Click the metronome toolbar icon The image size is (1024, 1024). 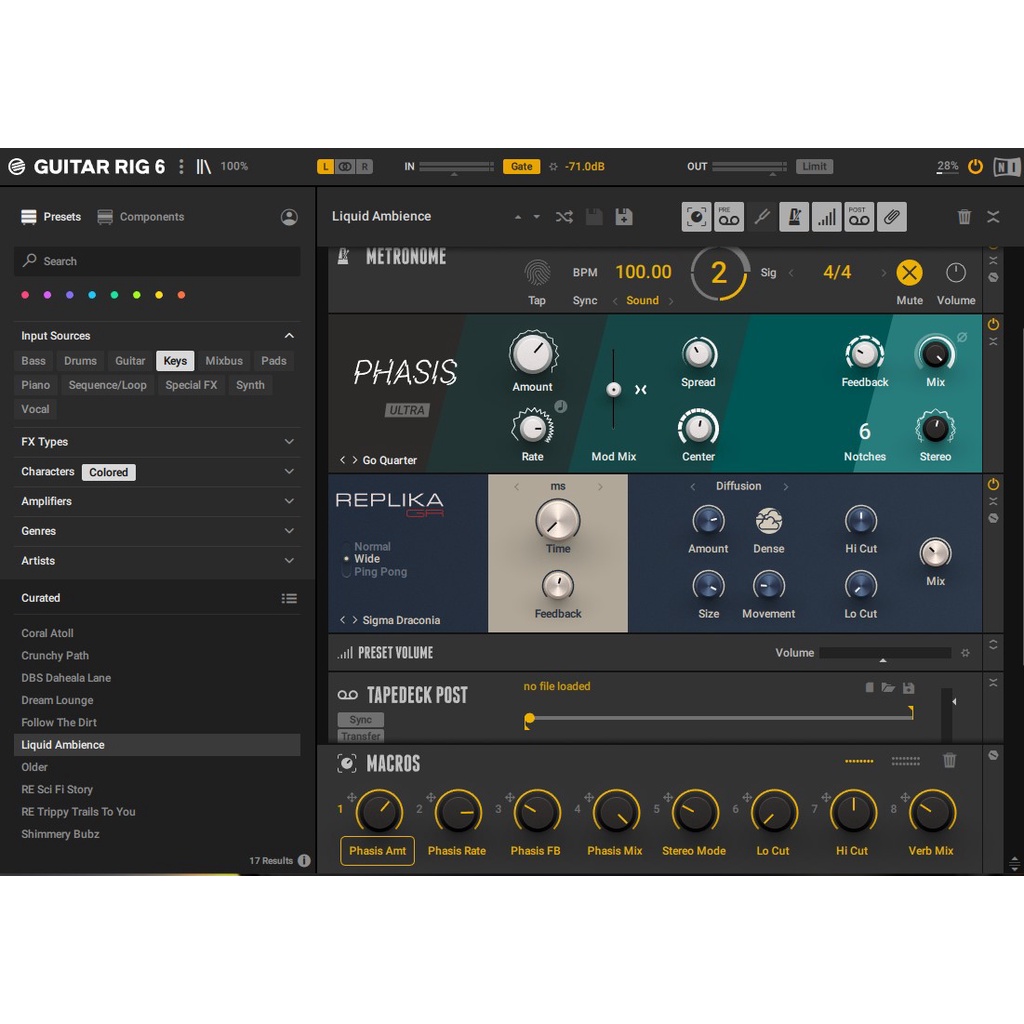tap(793, 217)
